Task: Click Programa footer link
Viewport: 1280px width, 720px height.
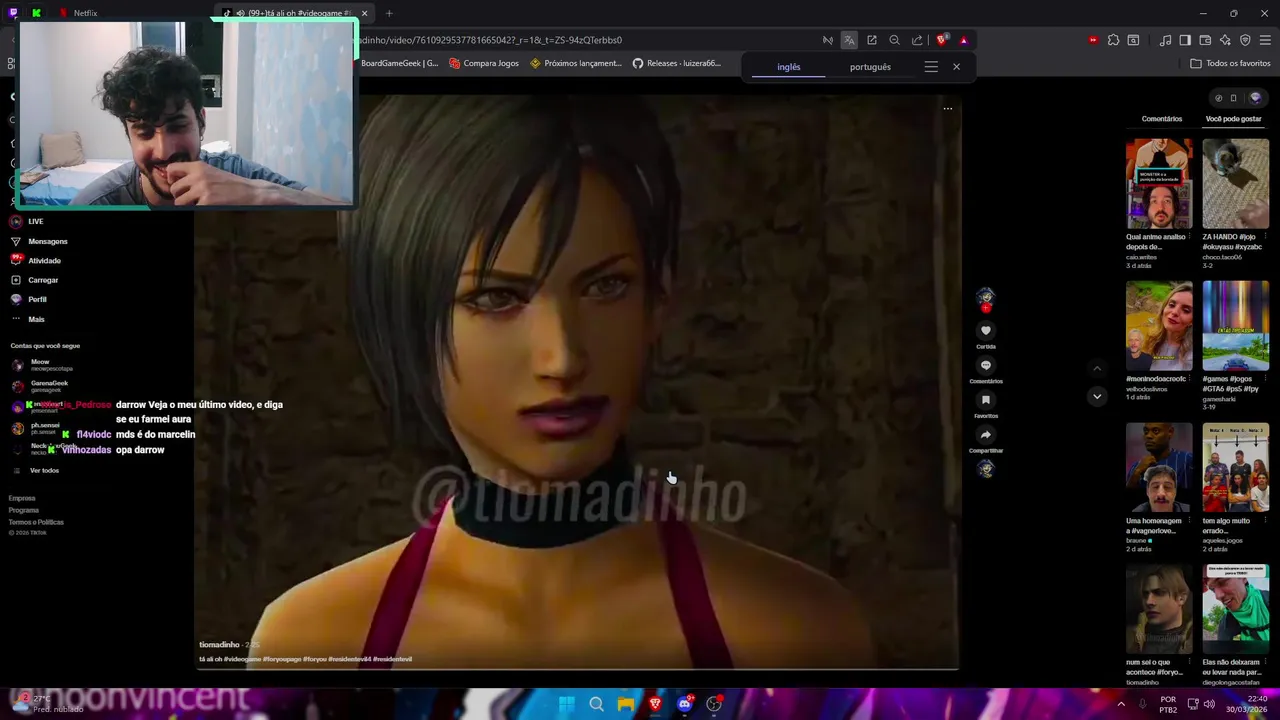Action: tap(23, 510)
